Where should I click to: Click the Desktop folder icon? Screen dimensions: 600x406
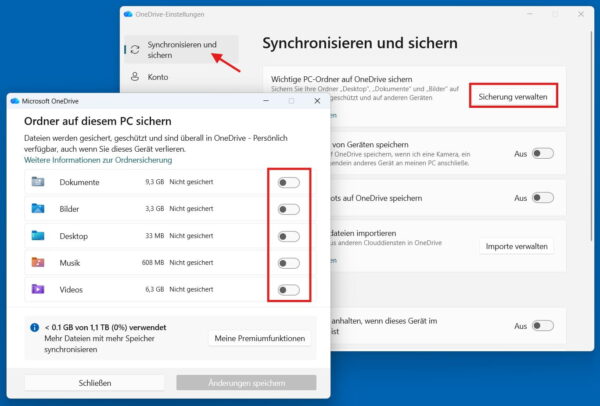point(38,235)
